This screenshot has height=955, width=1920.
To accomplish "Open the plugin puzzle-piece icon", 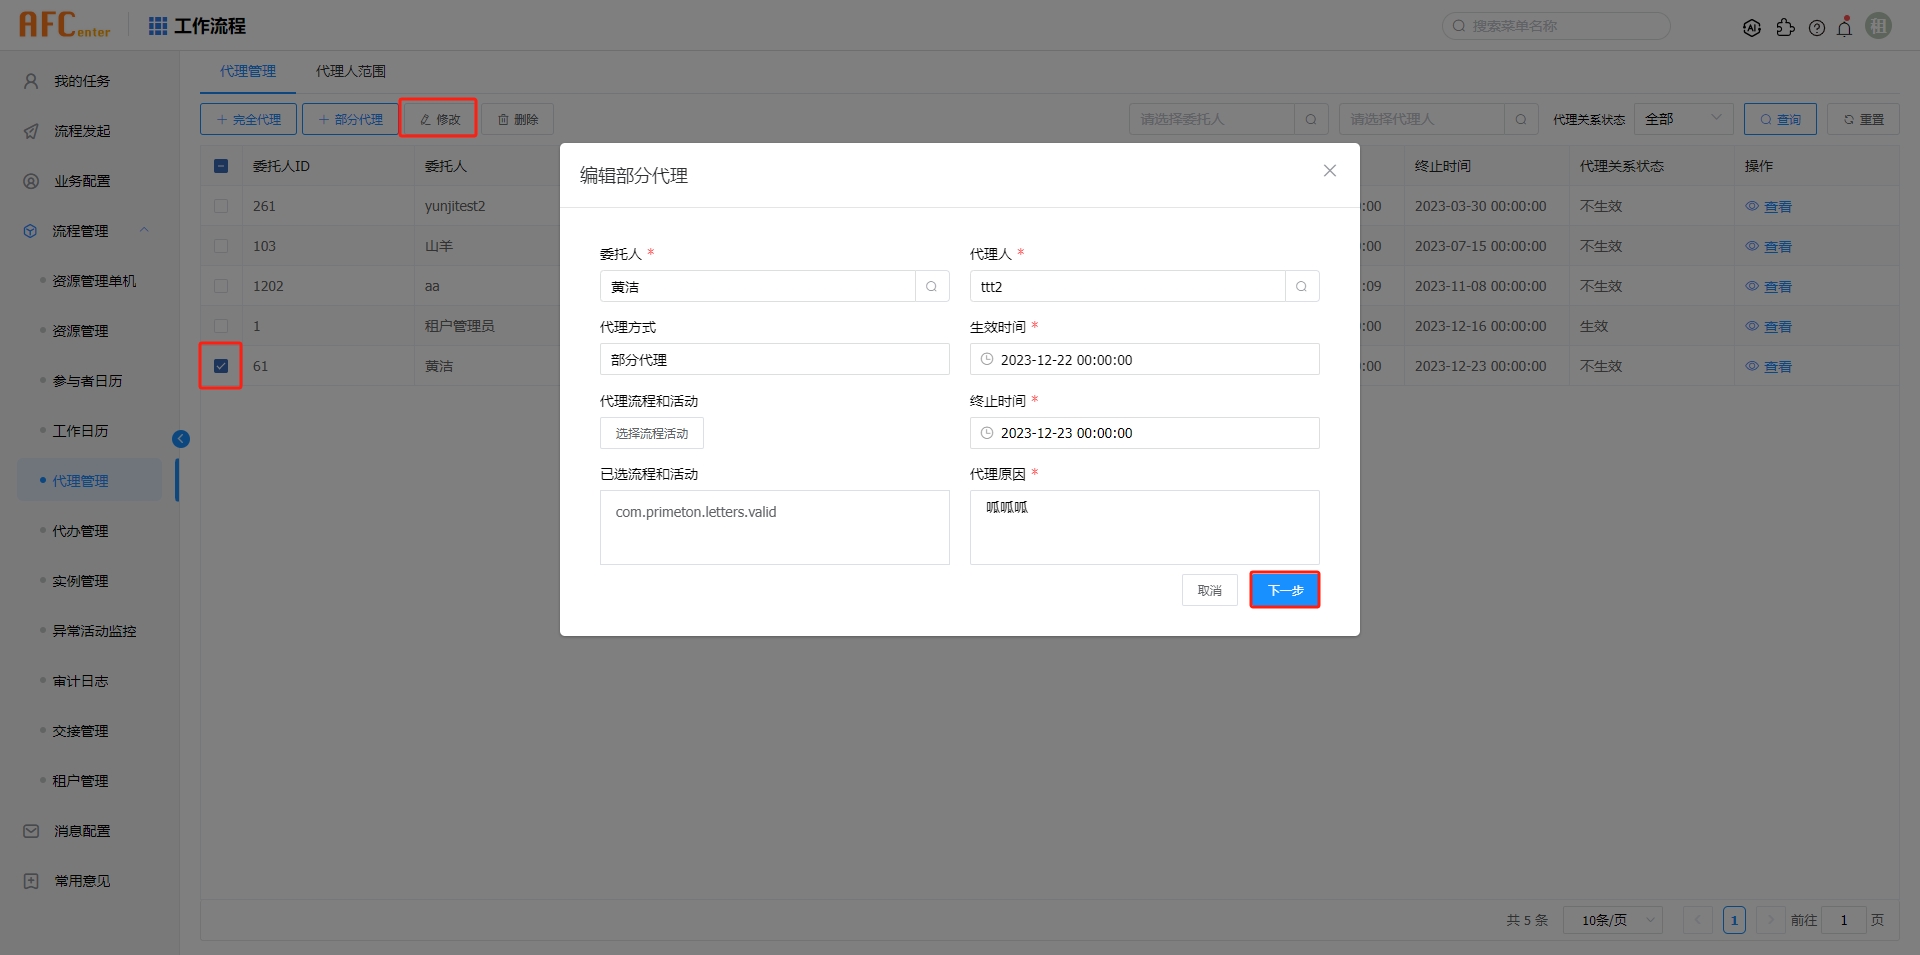I will pyautogui.click(x=1787, y=27).
